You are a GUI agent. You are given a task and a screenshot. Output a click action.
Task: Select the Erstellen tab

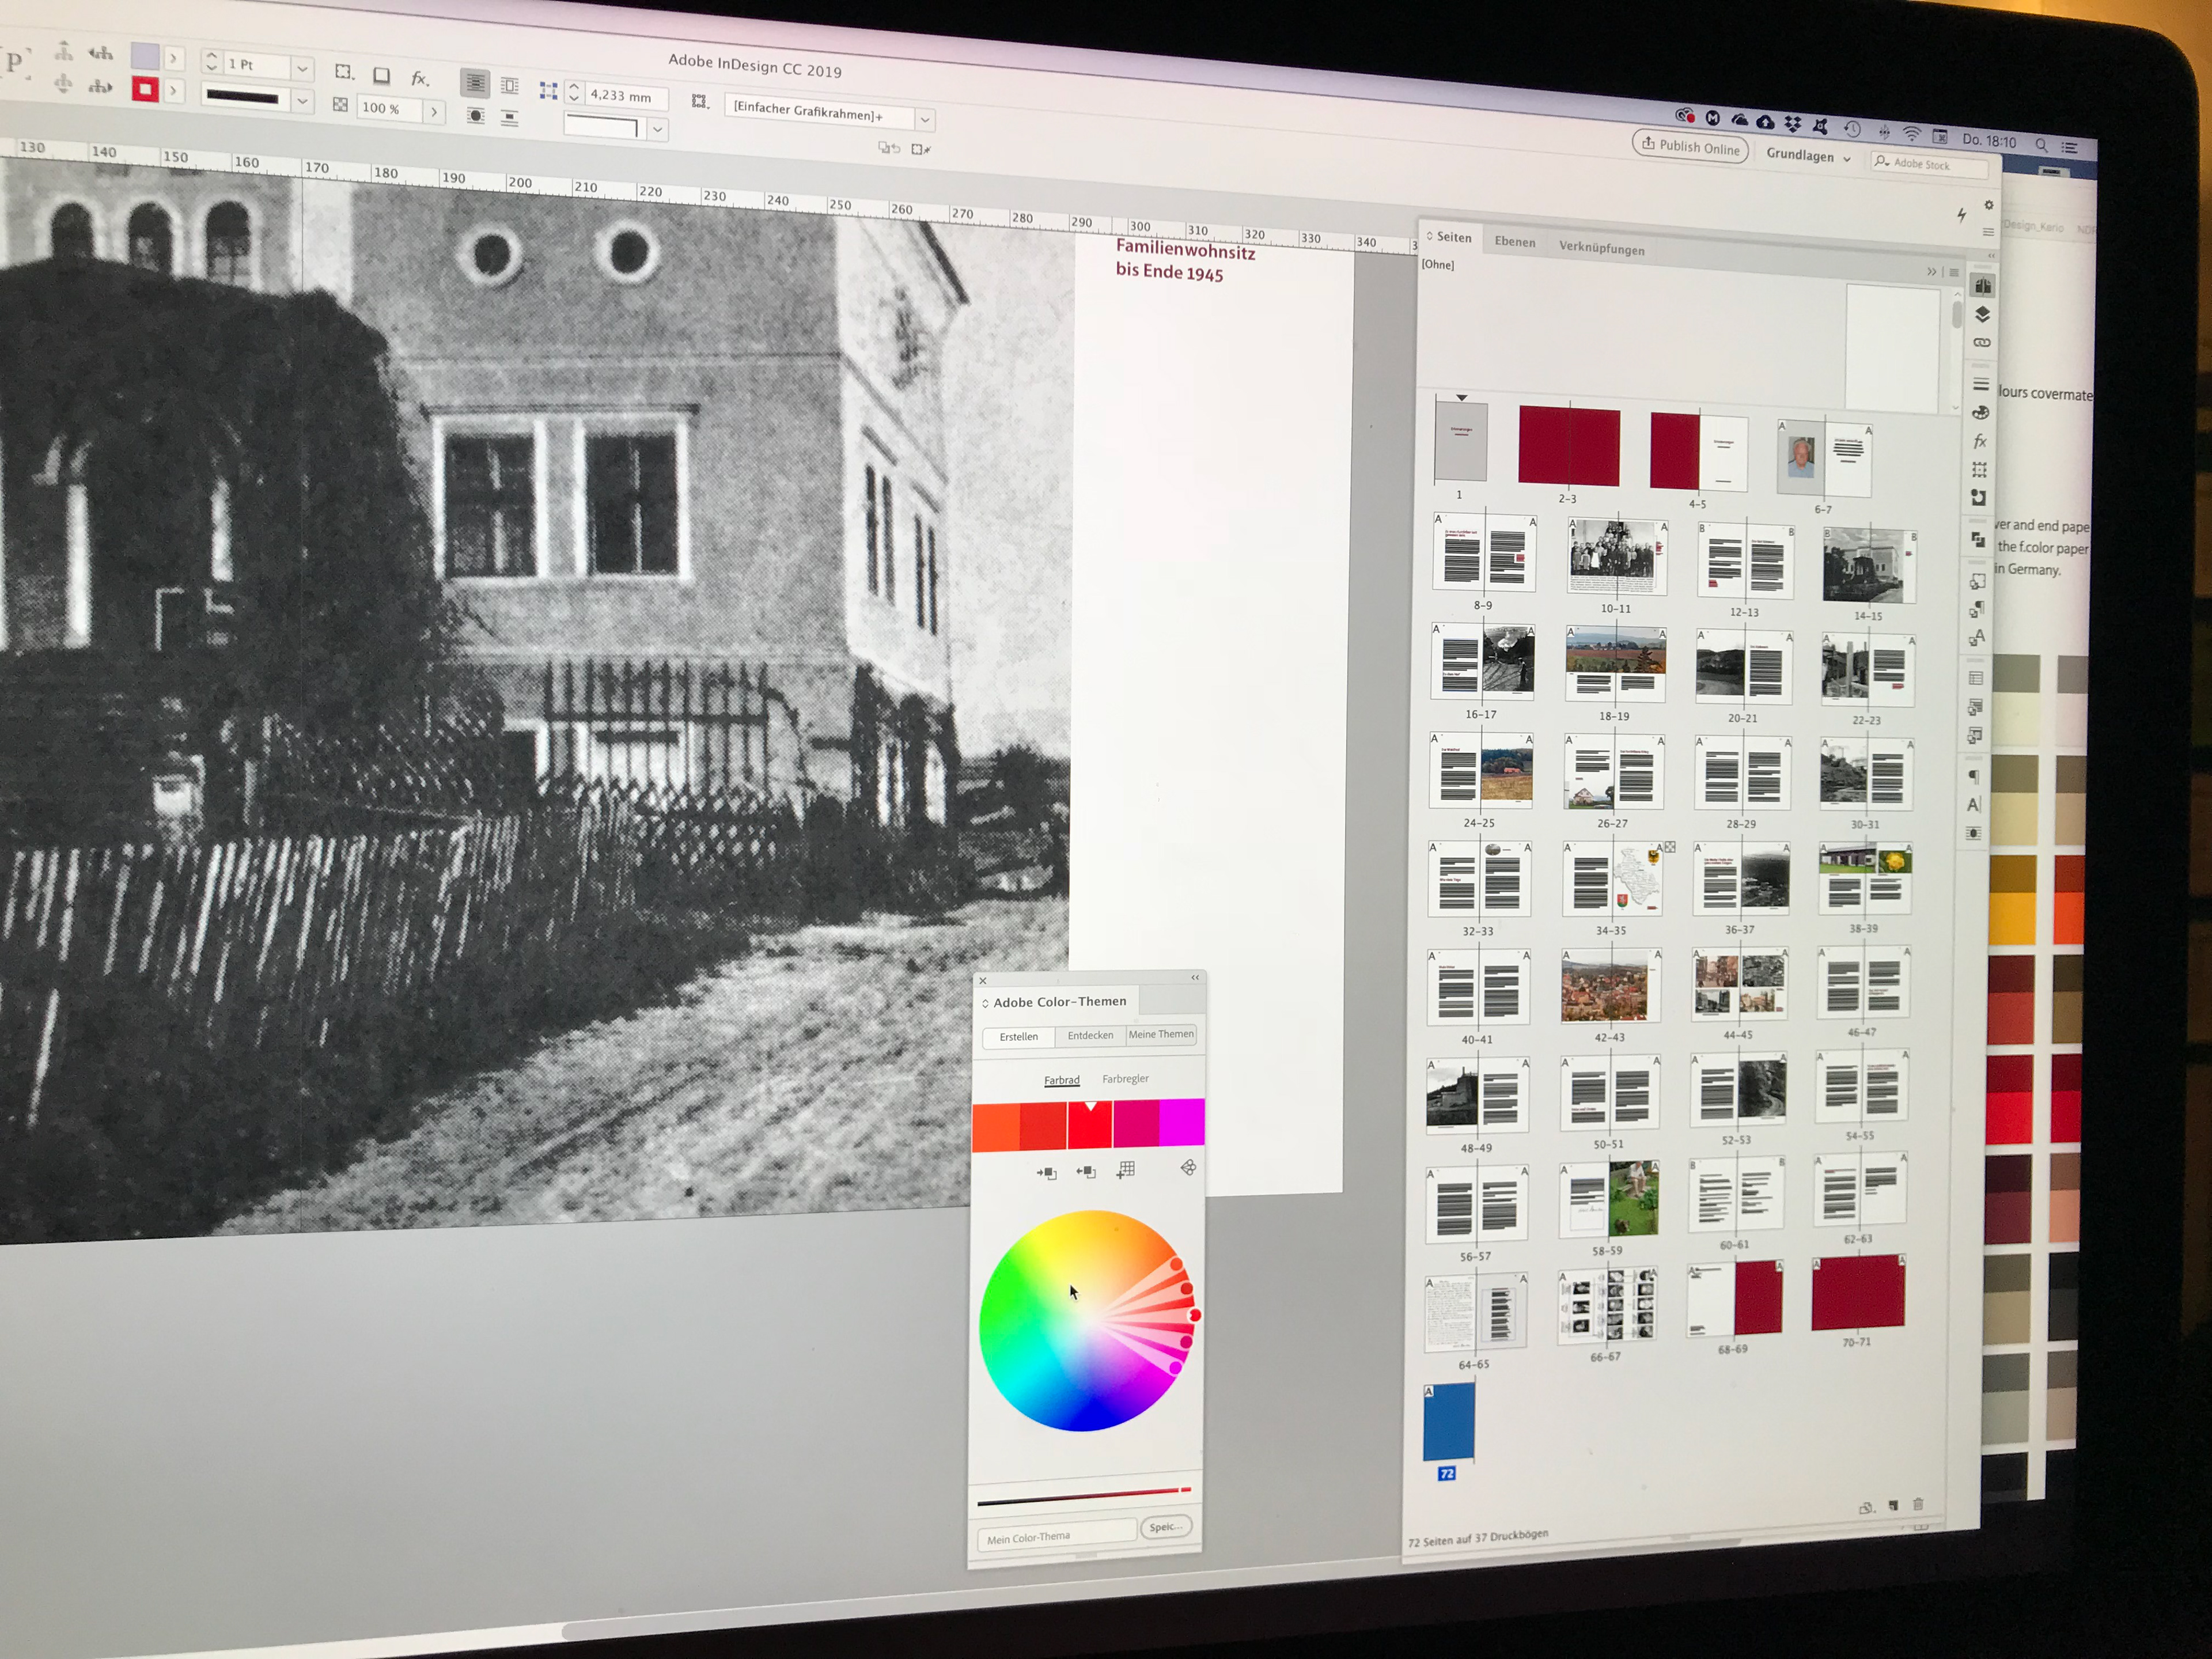pos(1019,1037)
